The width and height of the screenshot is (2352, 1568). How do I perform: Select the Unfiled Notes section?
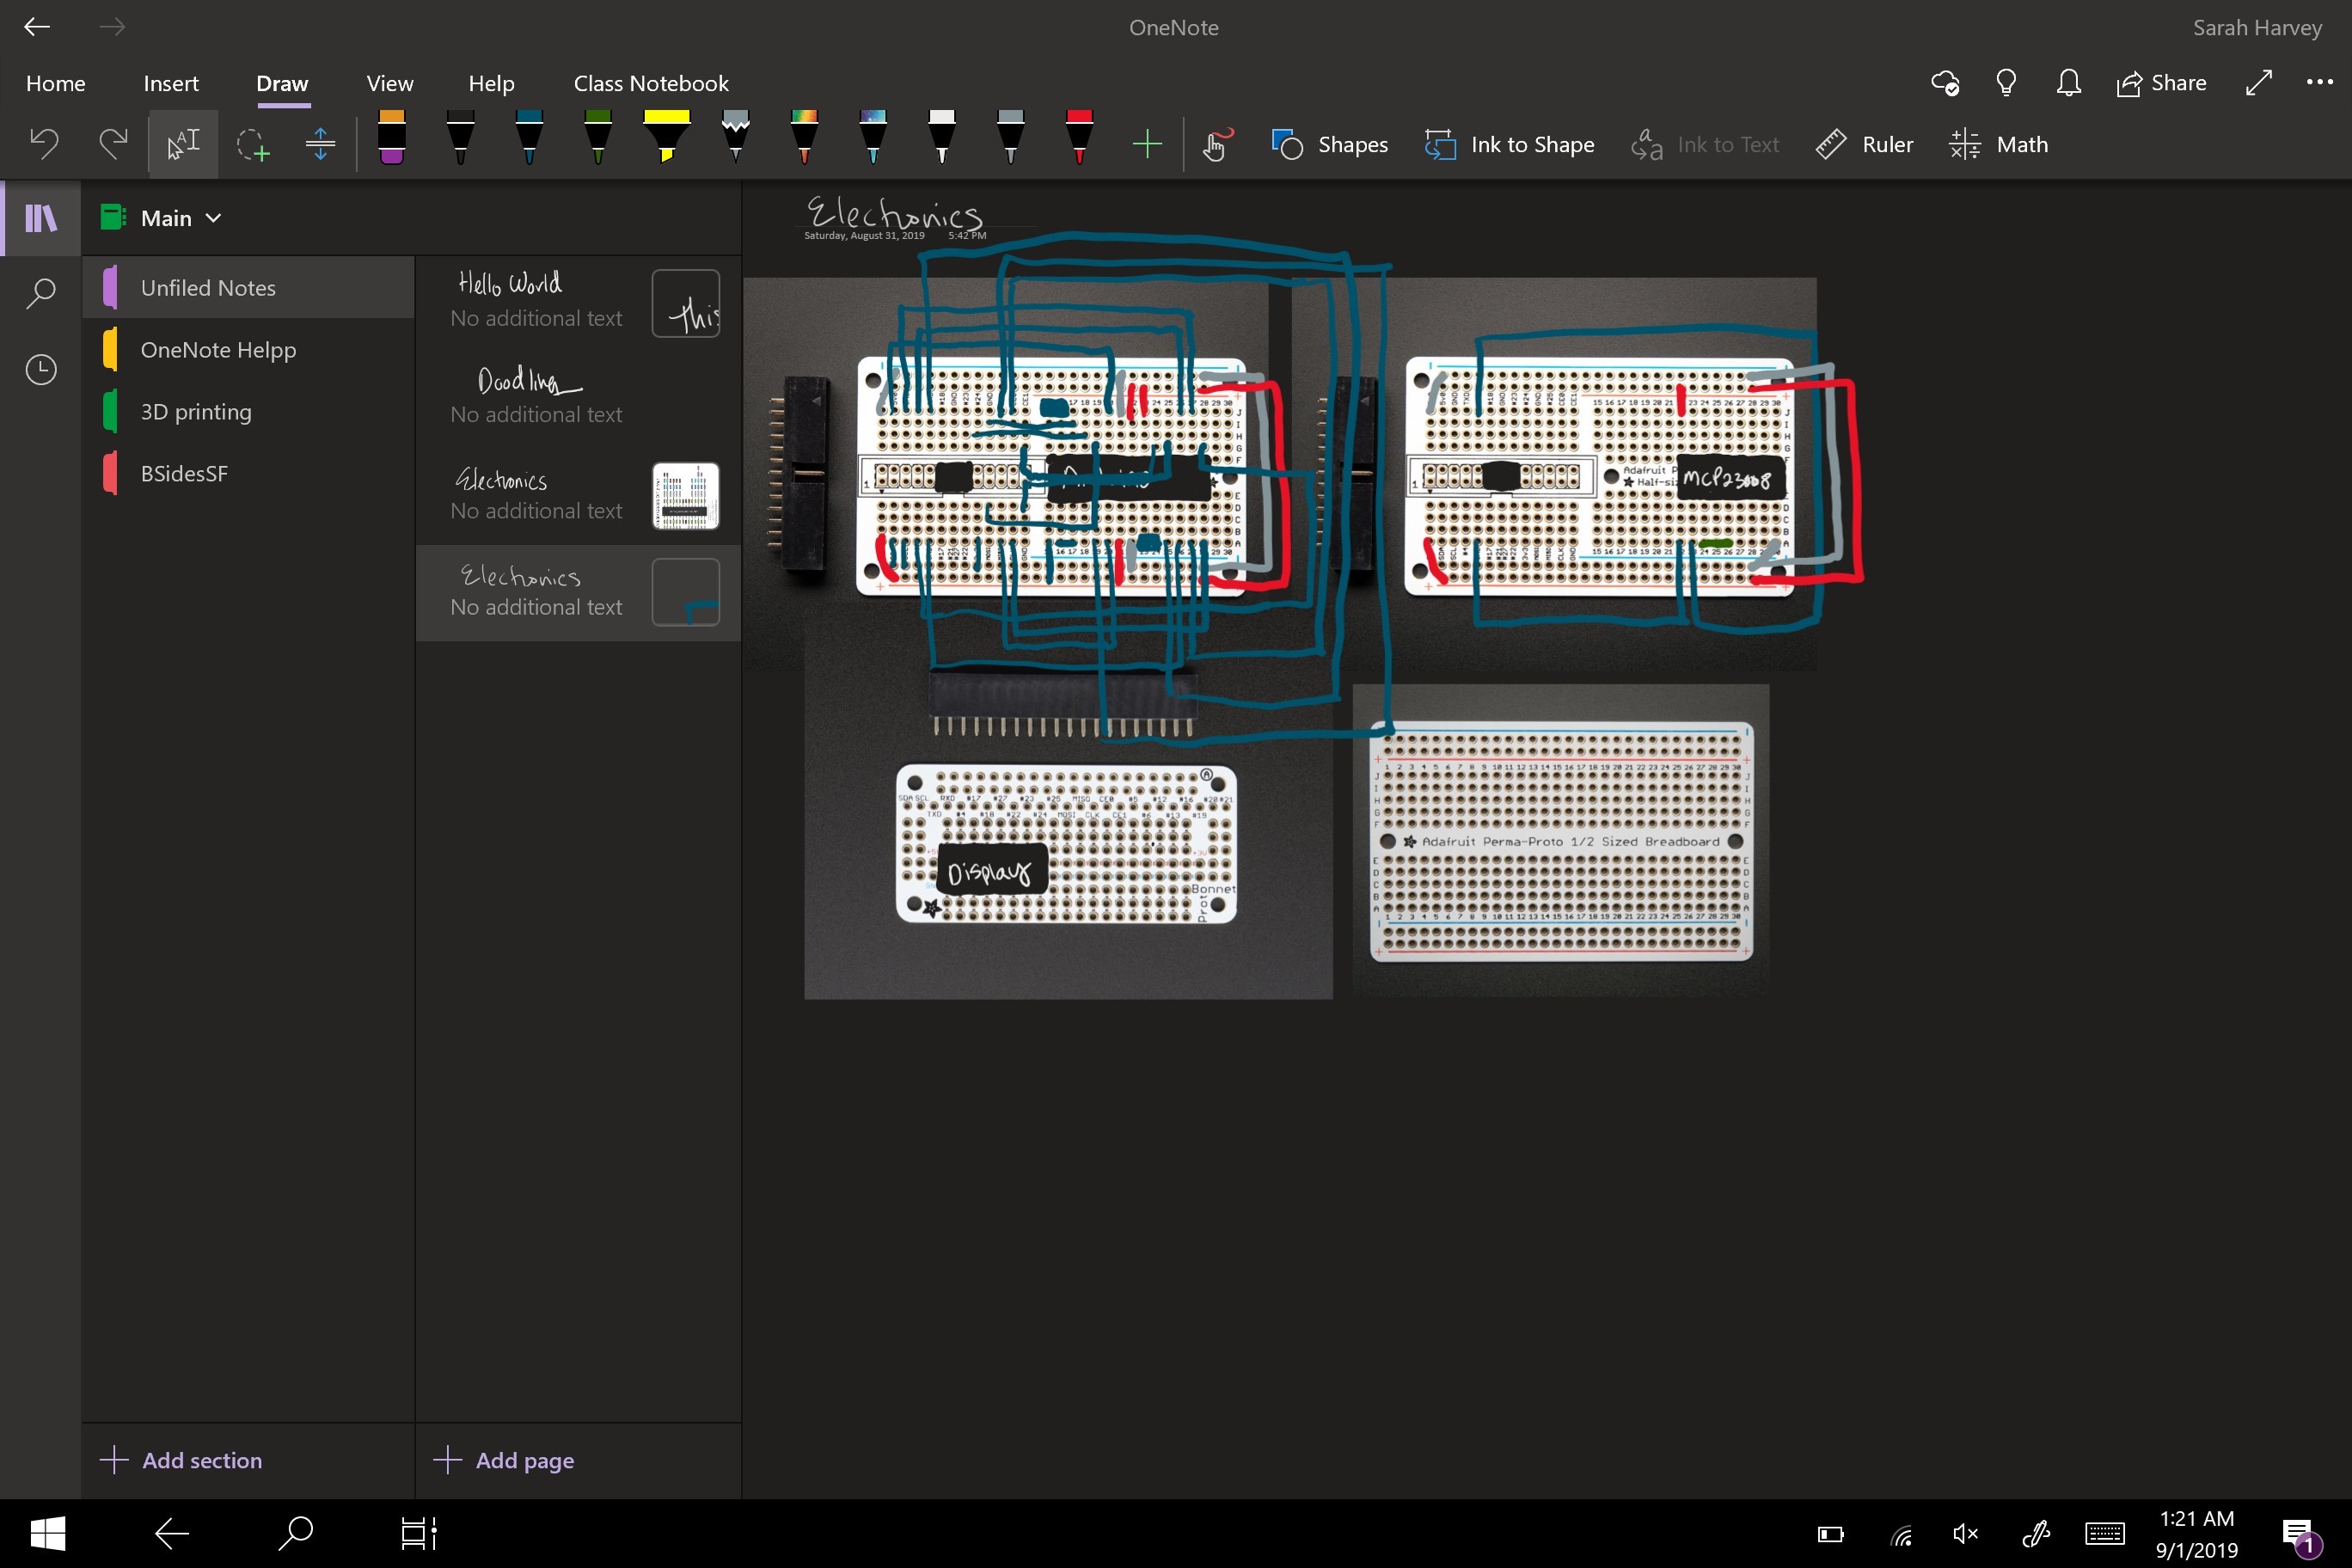(248, 288)
